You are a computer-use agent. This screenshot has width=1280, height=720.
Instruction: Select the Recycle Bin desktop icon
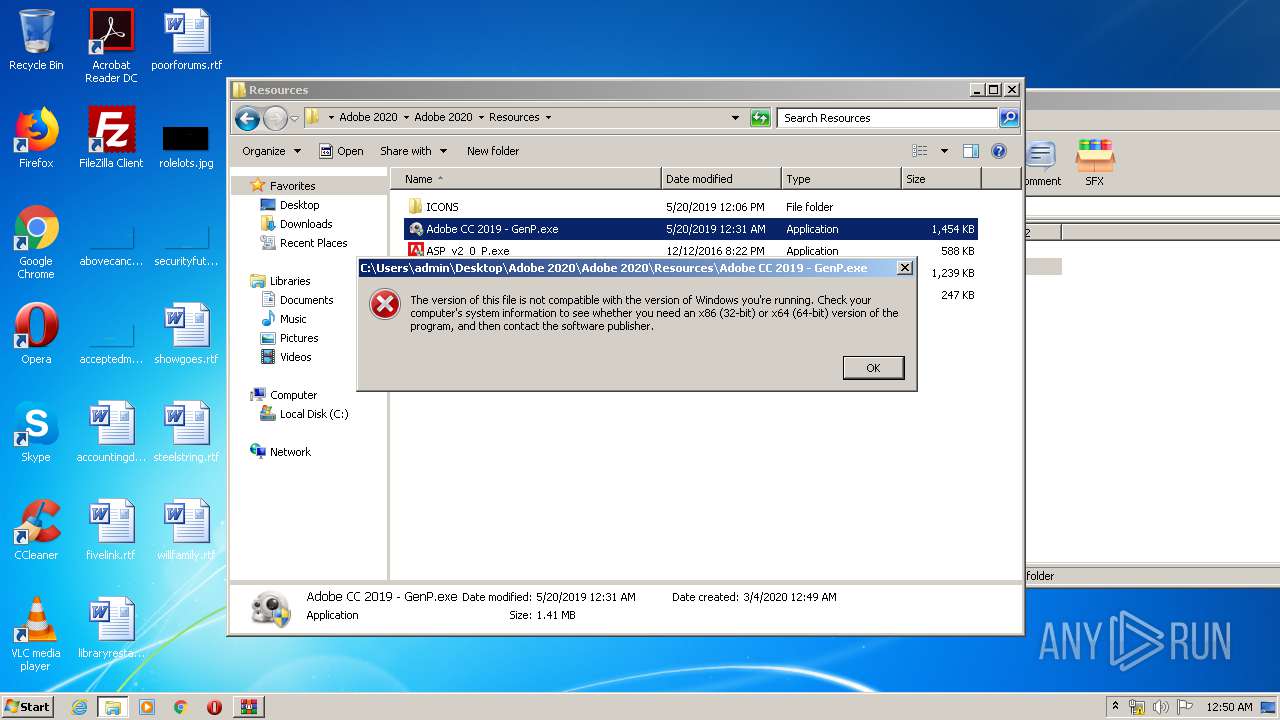click(36, 40)
